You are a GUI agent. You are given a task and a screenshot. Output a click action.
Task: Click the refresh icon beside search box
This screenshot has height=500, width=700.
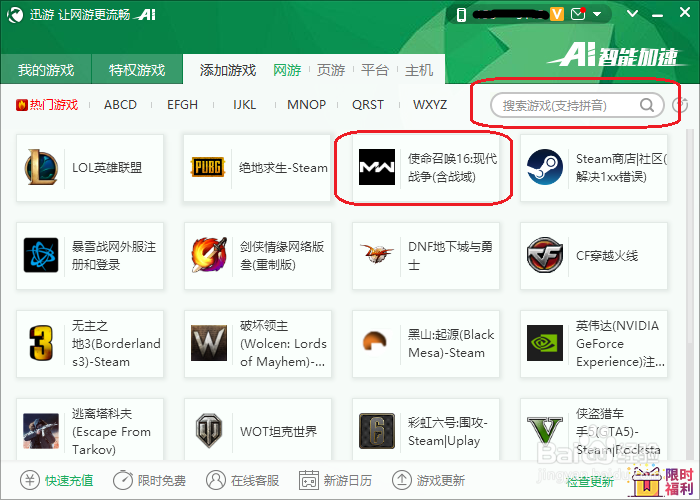pos(680,105)
